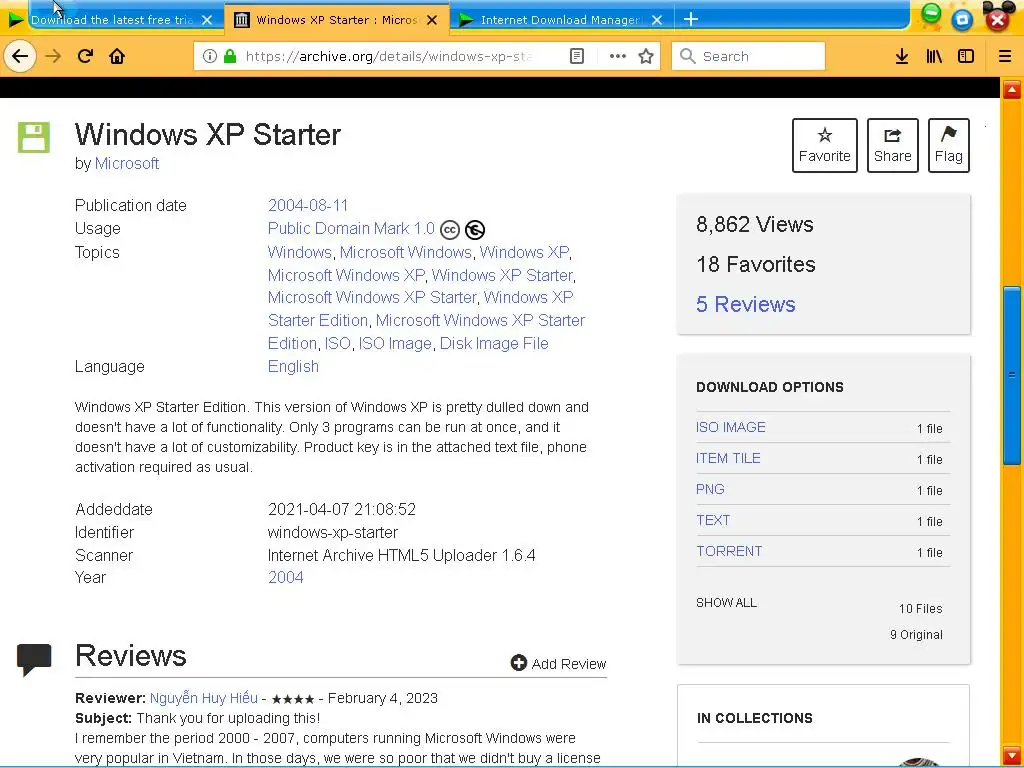Close the Internet Download Manager tab
This screenshot has height=768, width=1024.
tap(657, 20)
